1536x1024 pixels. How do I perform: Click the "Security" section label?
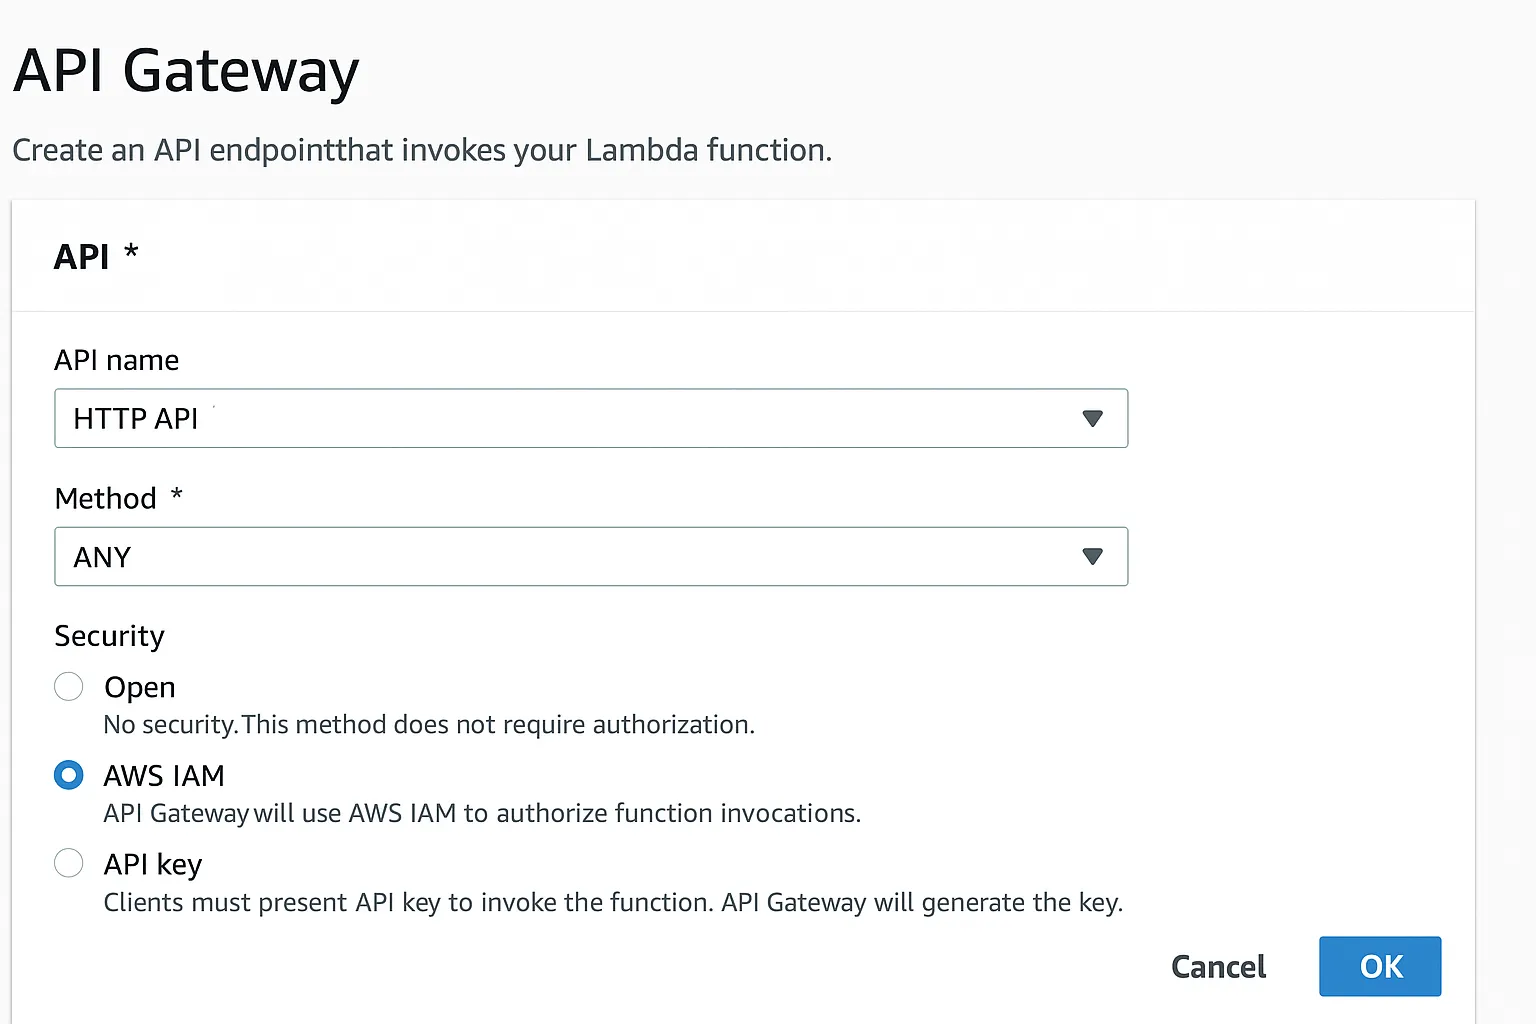click(109, 636)
